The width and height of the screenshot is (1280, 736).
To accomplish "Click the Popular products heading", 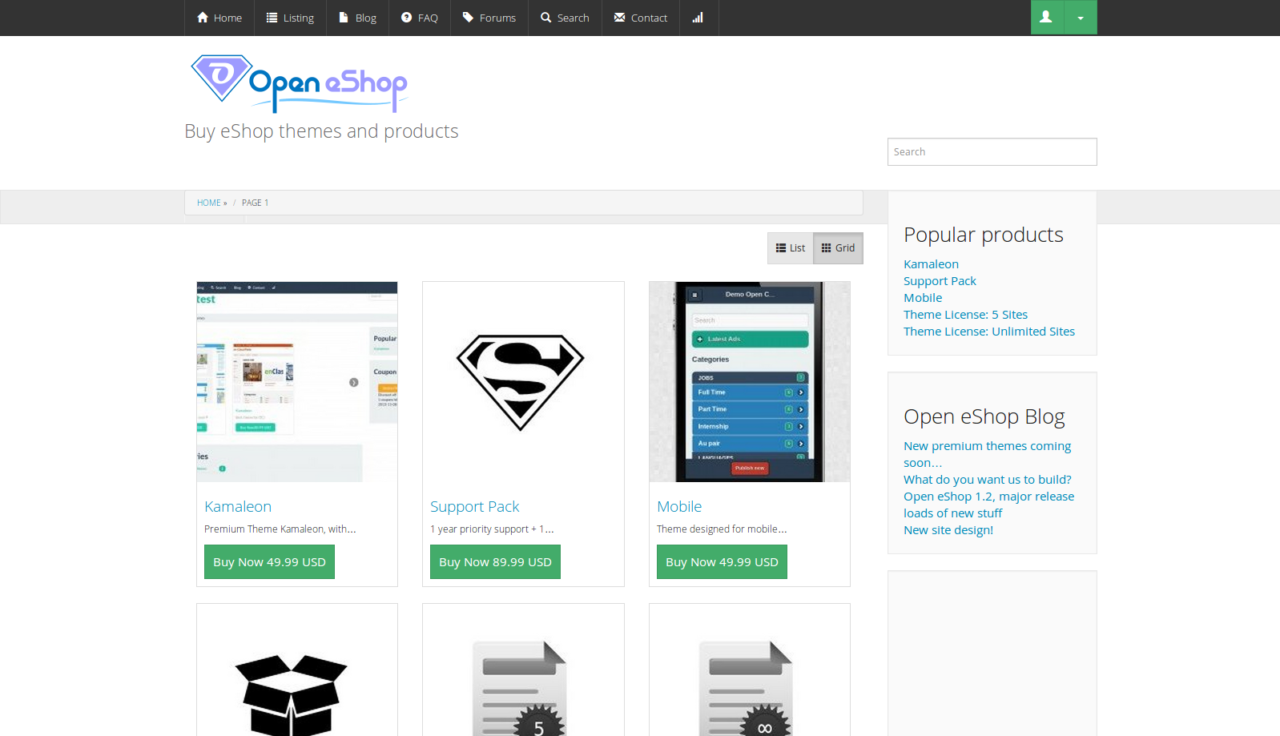I will [984, 235].
